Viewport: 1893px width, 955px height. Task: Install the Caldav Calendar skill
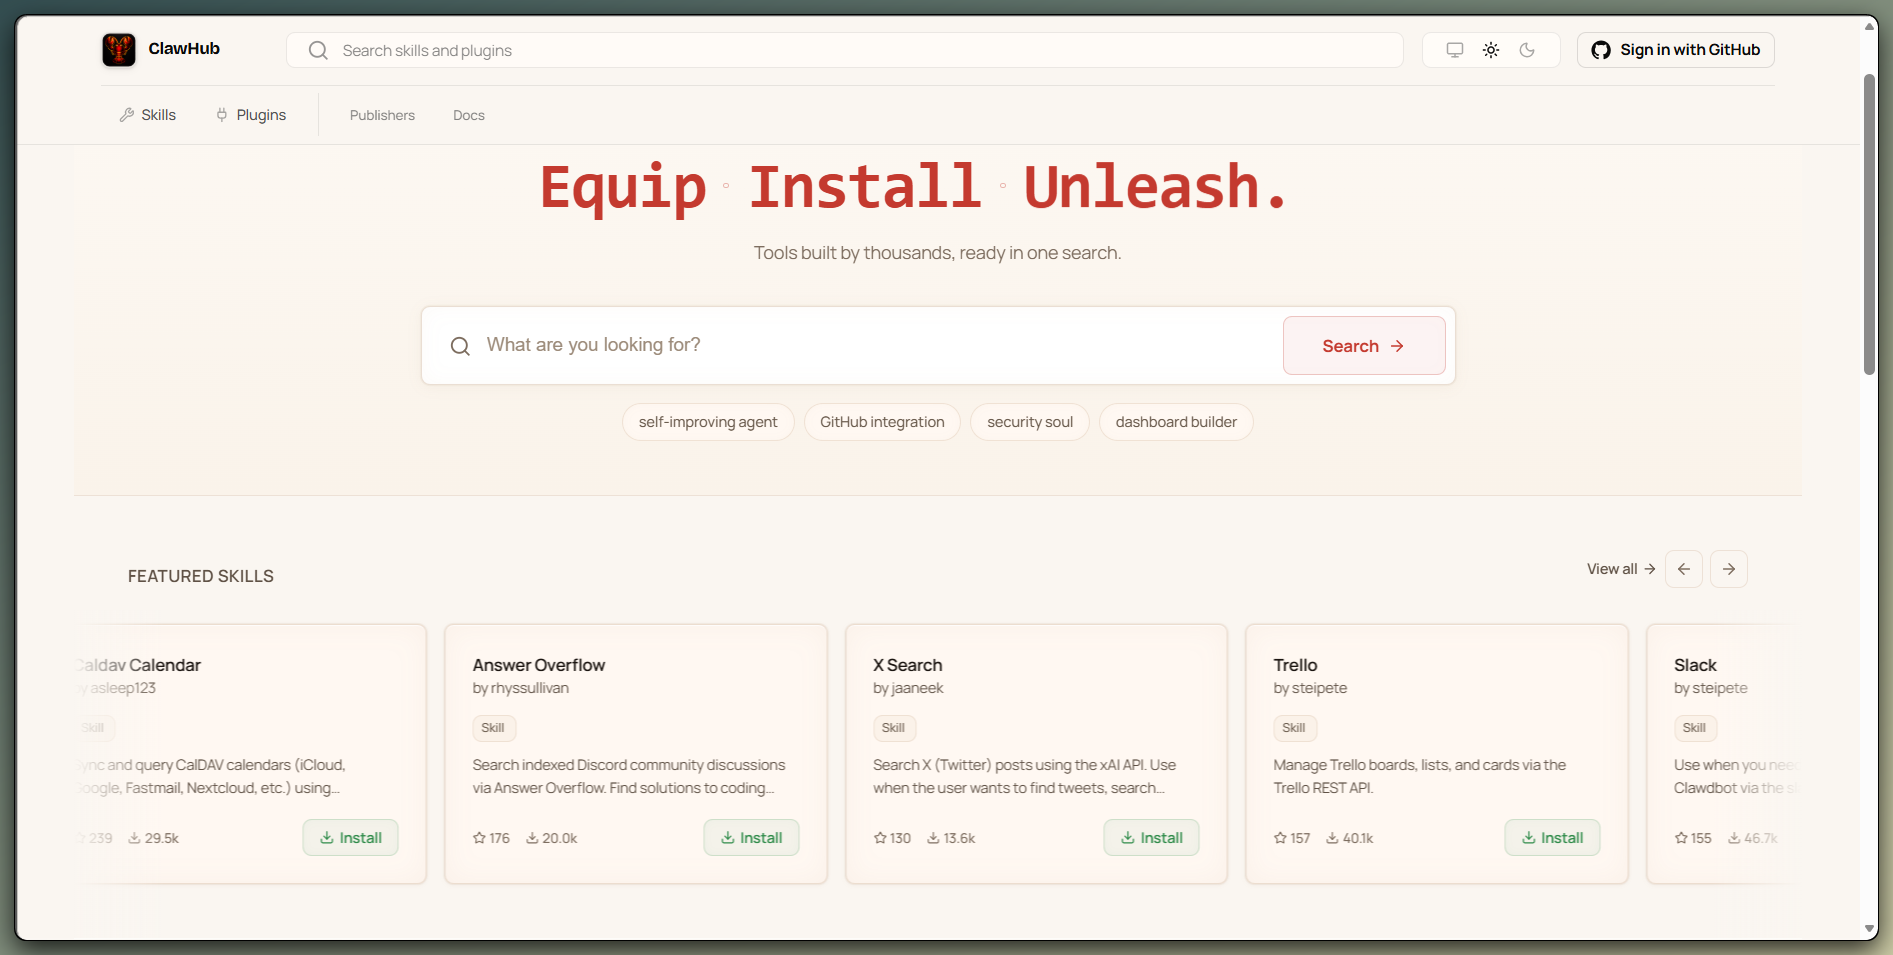[x=351, y=838]
